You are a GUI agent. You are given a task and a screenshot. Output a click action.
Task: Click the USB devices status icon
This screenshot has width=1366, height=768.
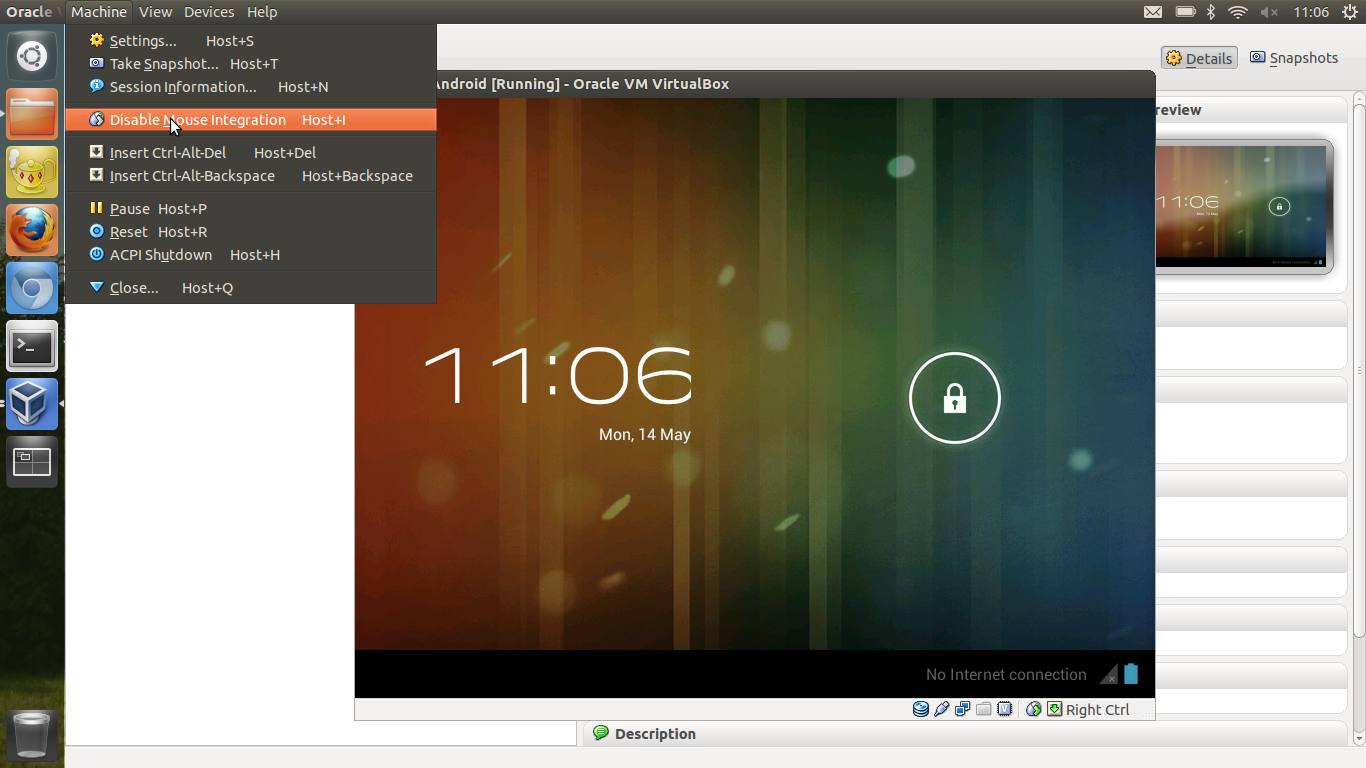tap(941, 709)
